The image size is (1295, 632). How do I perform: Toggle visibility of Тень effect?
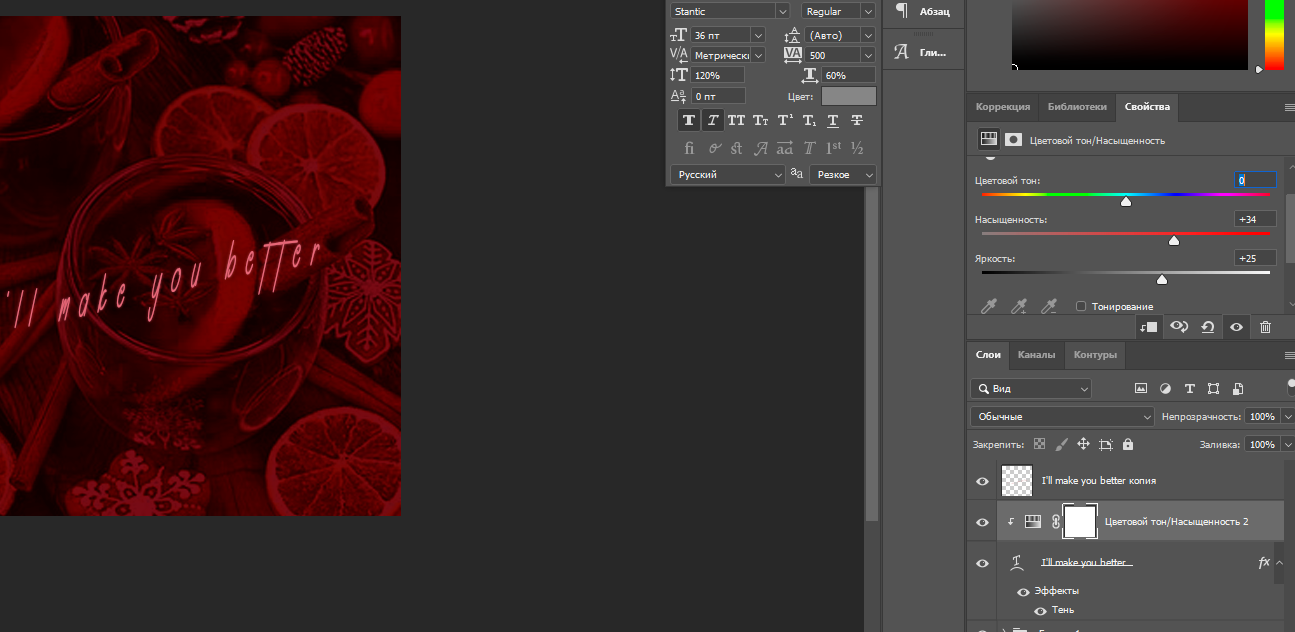pyautogui.click(x=1040, y=610)
